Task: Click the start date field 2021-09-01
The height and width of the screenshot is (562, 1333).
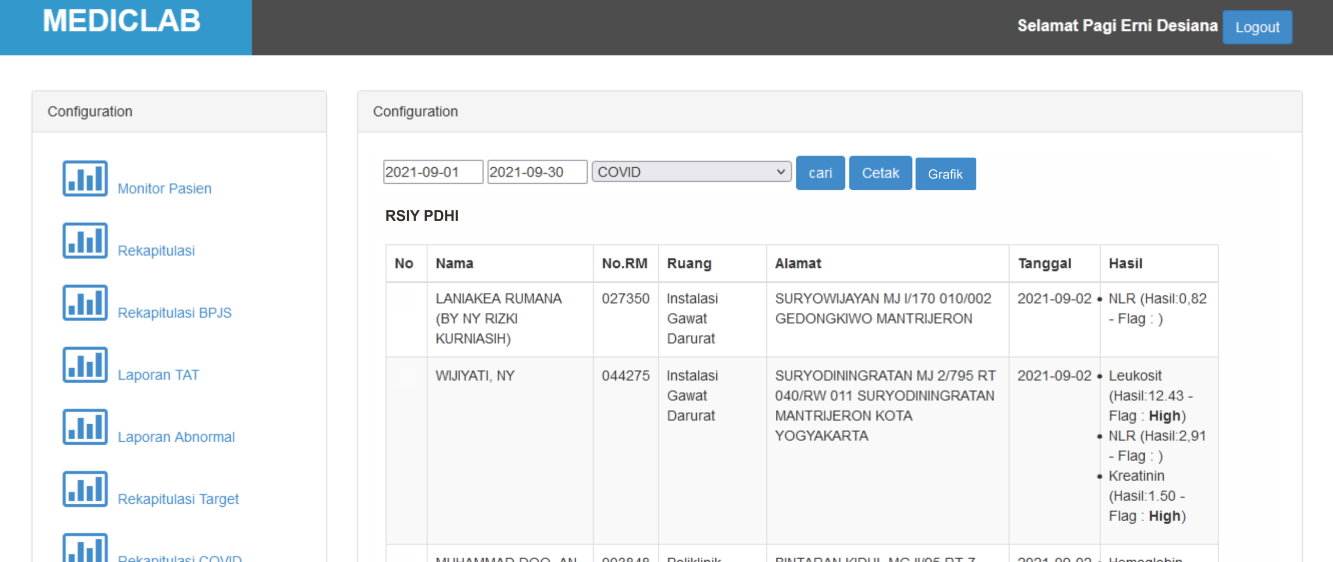Action: point(433,172)
